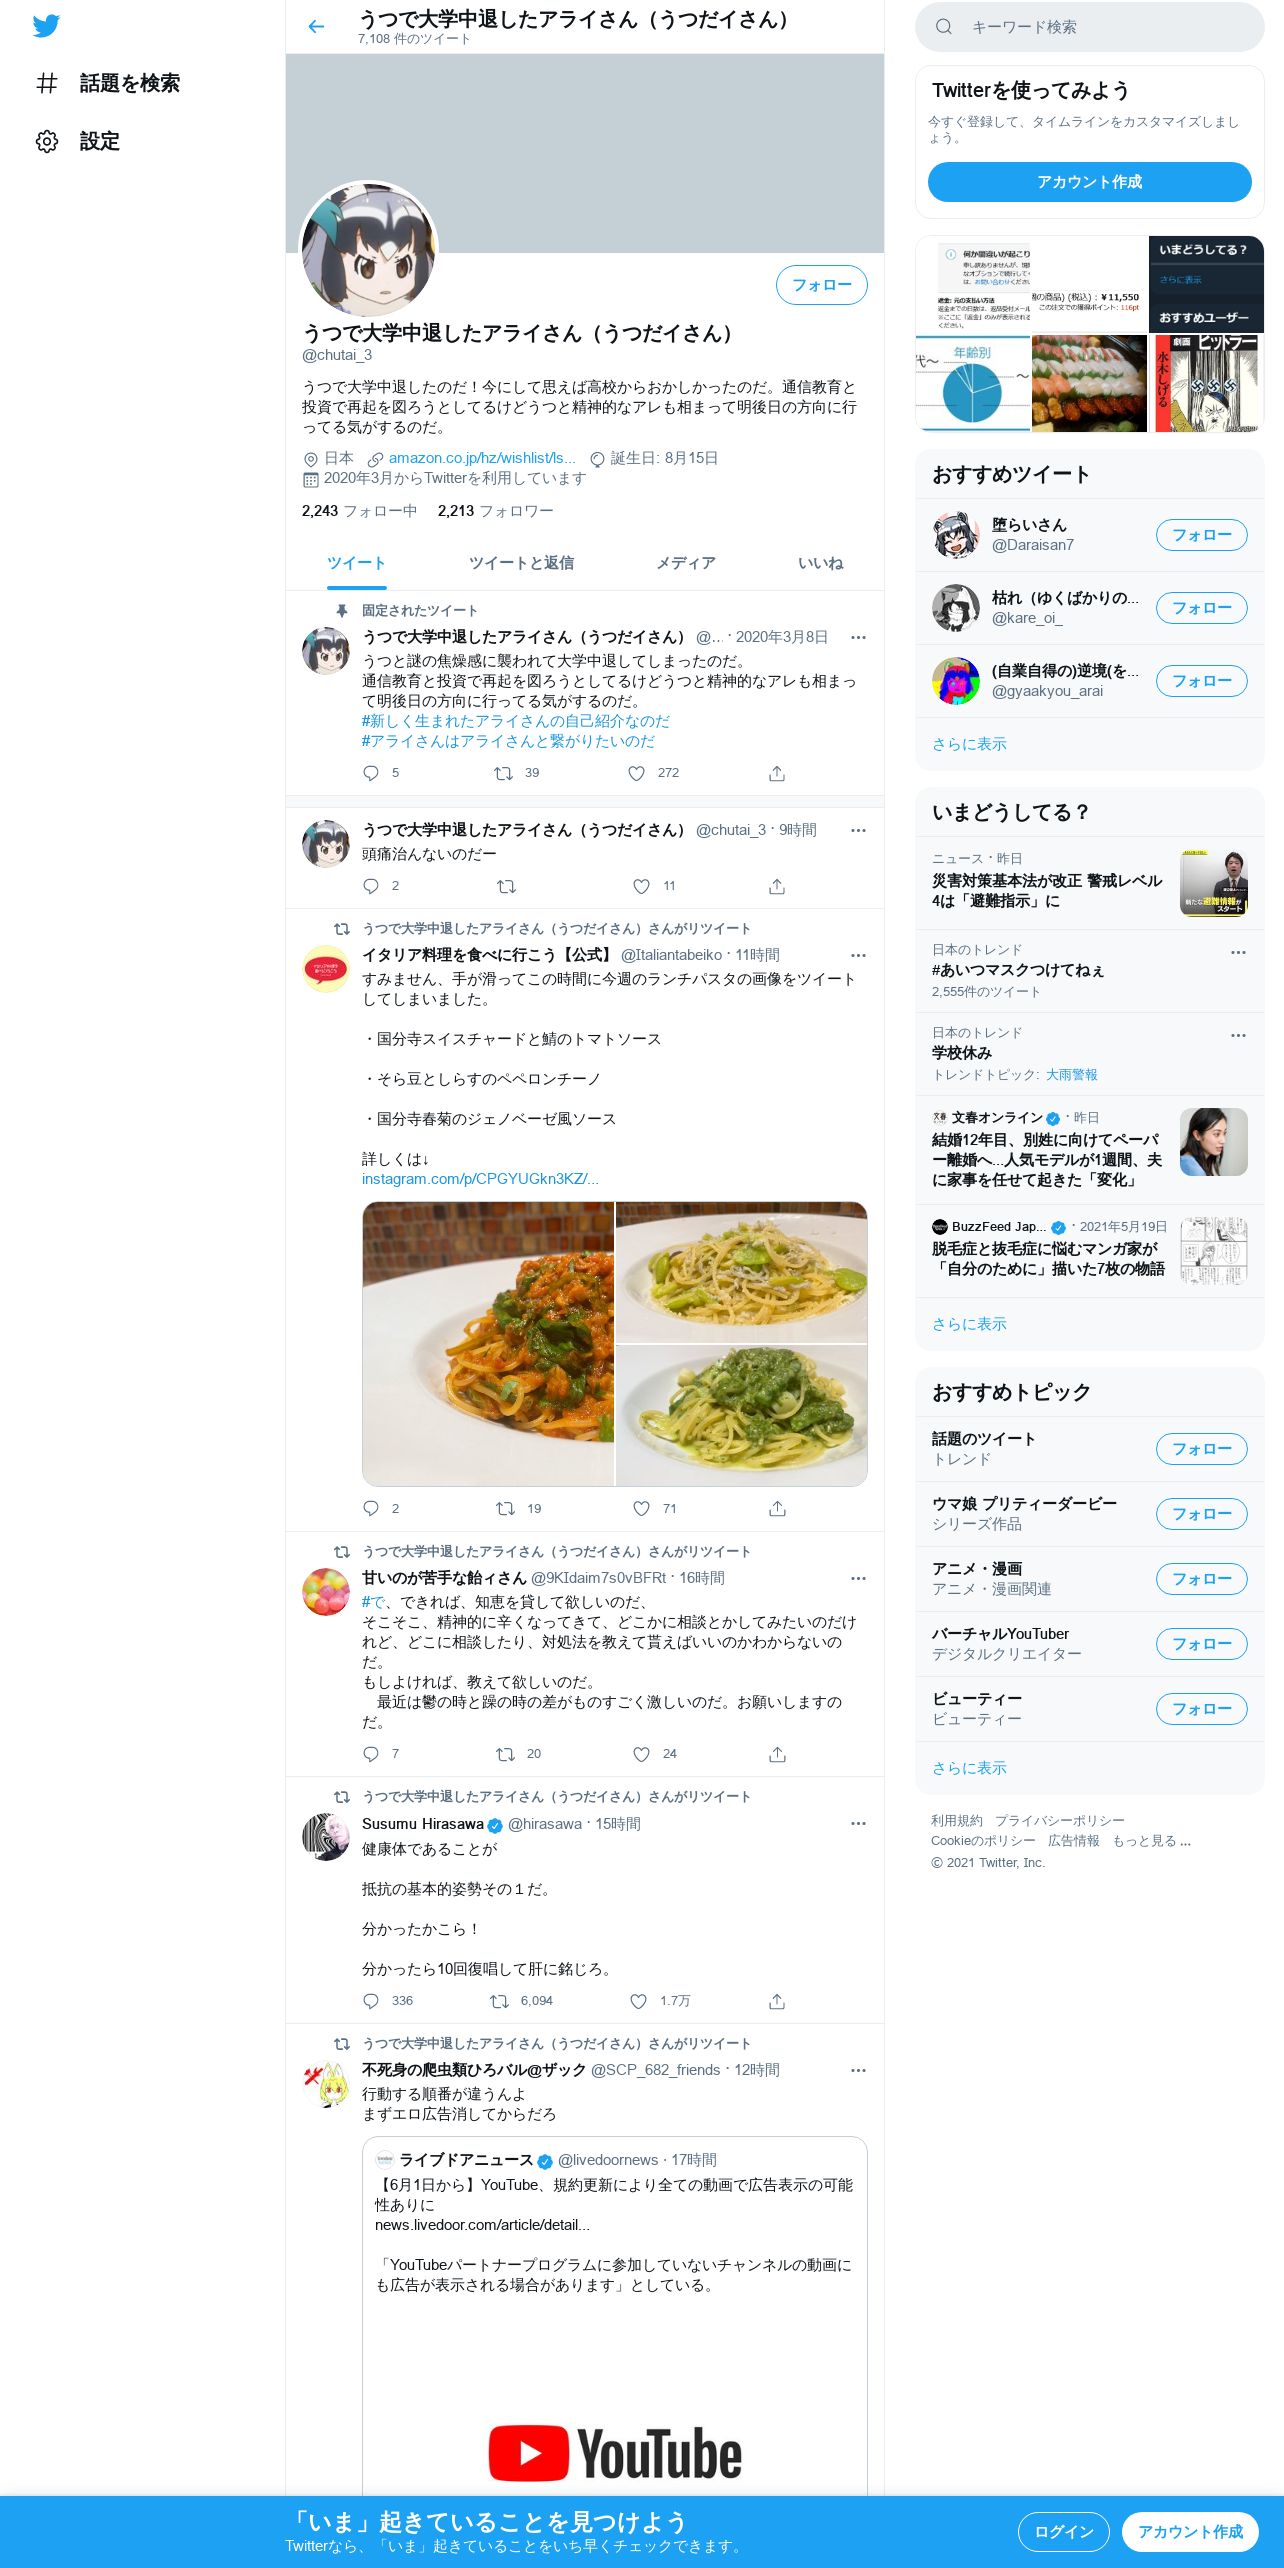Click the blue アカウント作成 button

[1089, 182]
